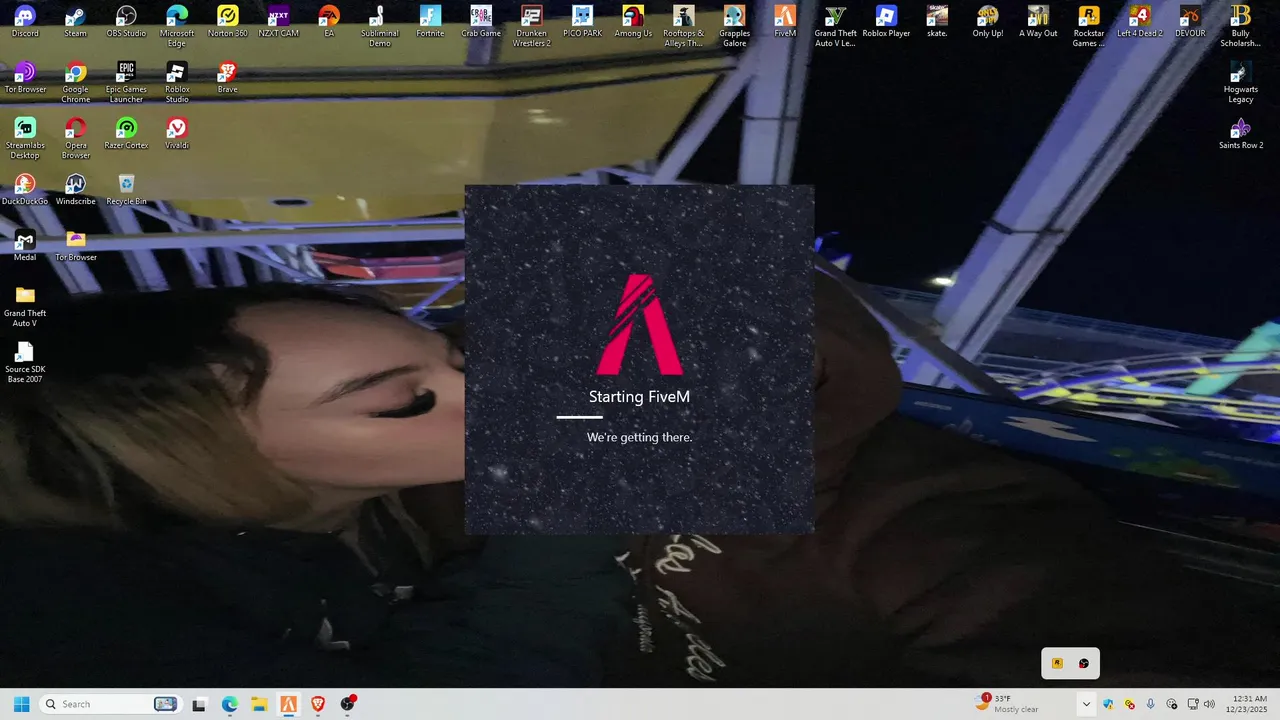Image resolution: width=1280 pixels, height=720 pixels.
Task: Open the Subliminal Demo shortcut
Action: (x=380, y=26)
